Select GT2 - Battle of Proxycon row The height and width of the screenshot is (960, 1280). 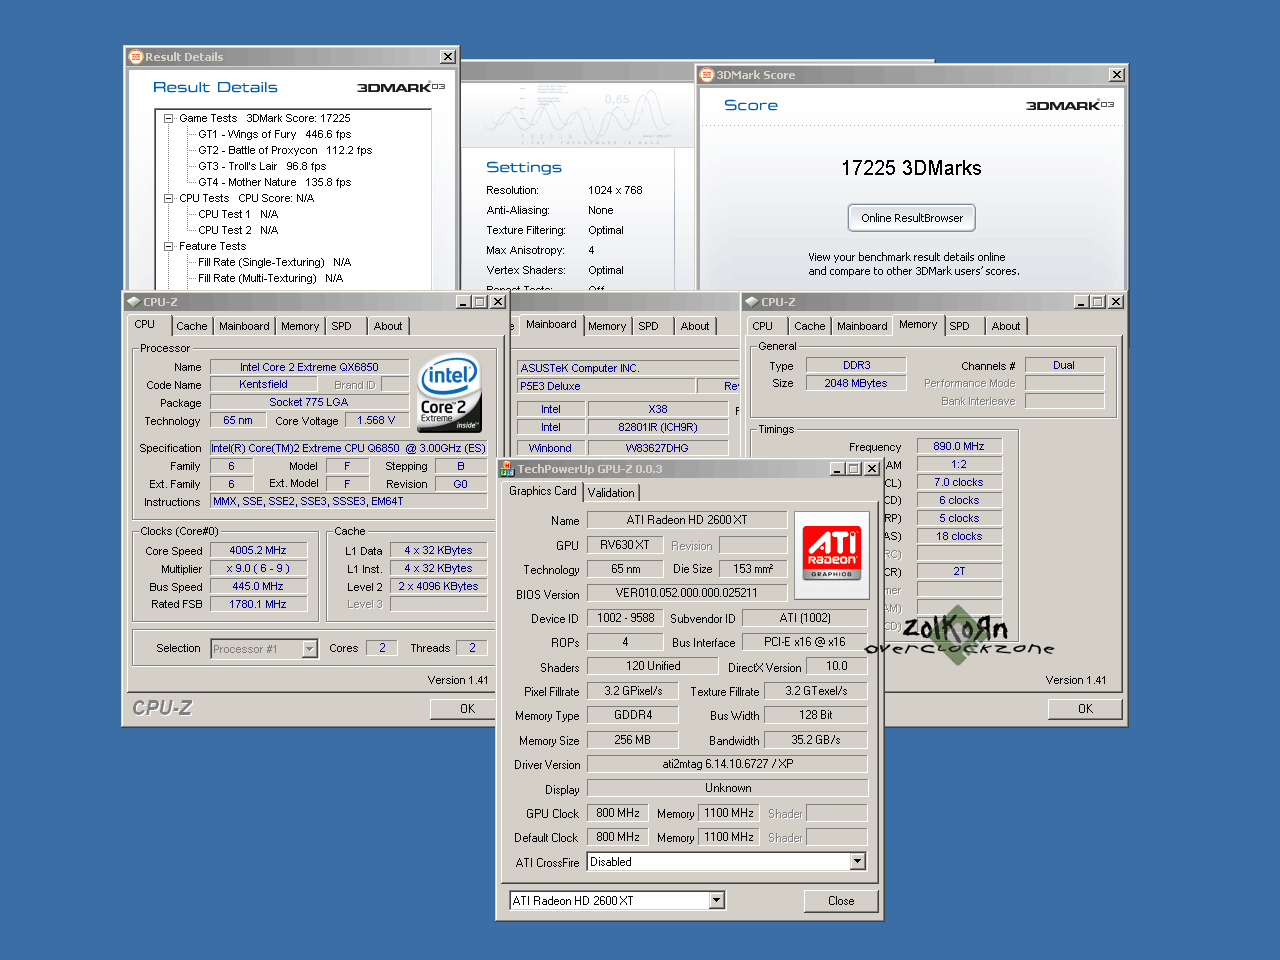point(285,150)
